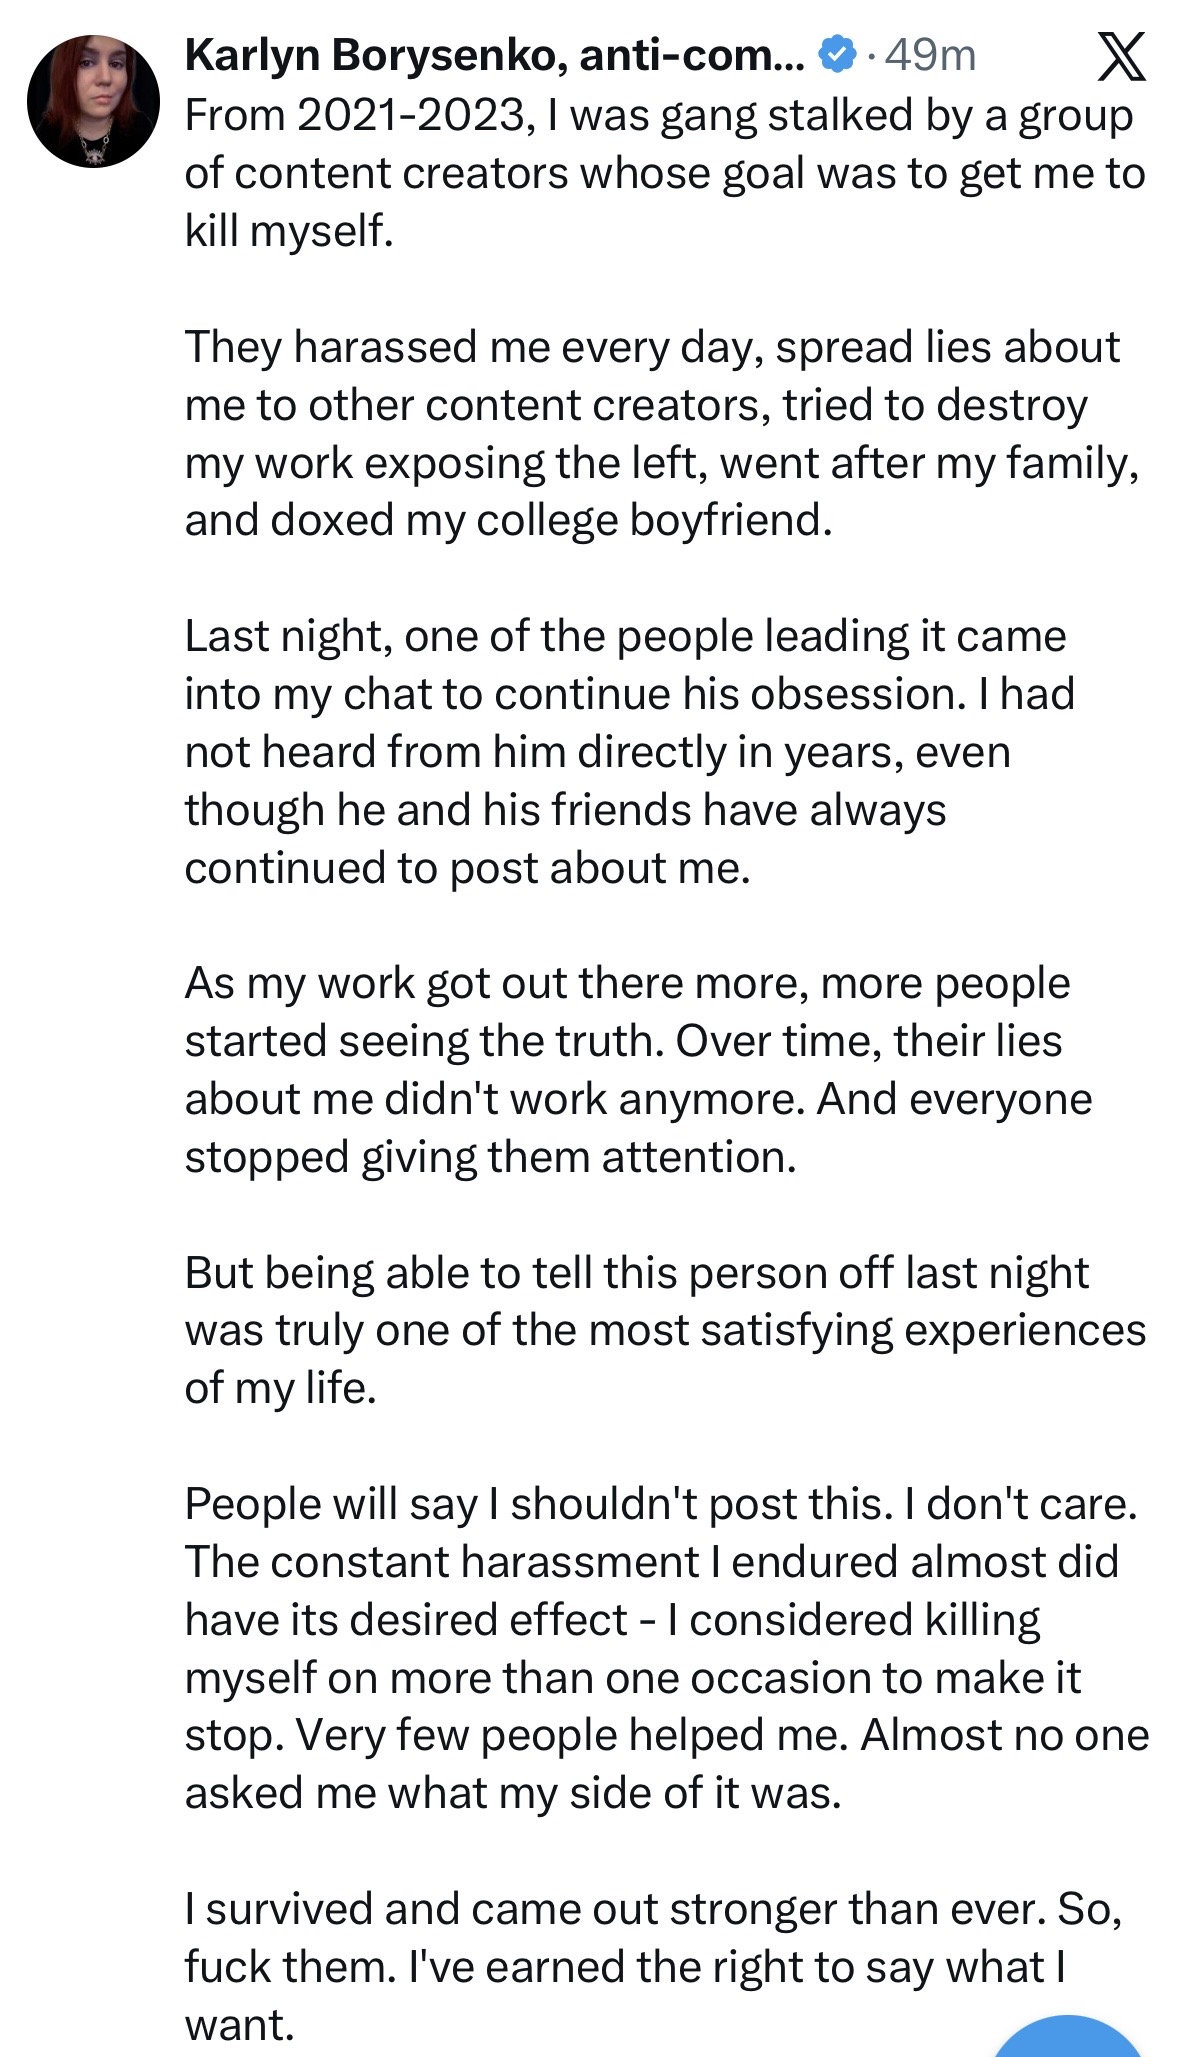Tap the X logo icon
1179x2057 pixels.
click(1121, 56)
